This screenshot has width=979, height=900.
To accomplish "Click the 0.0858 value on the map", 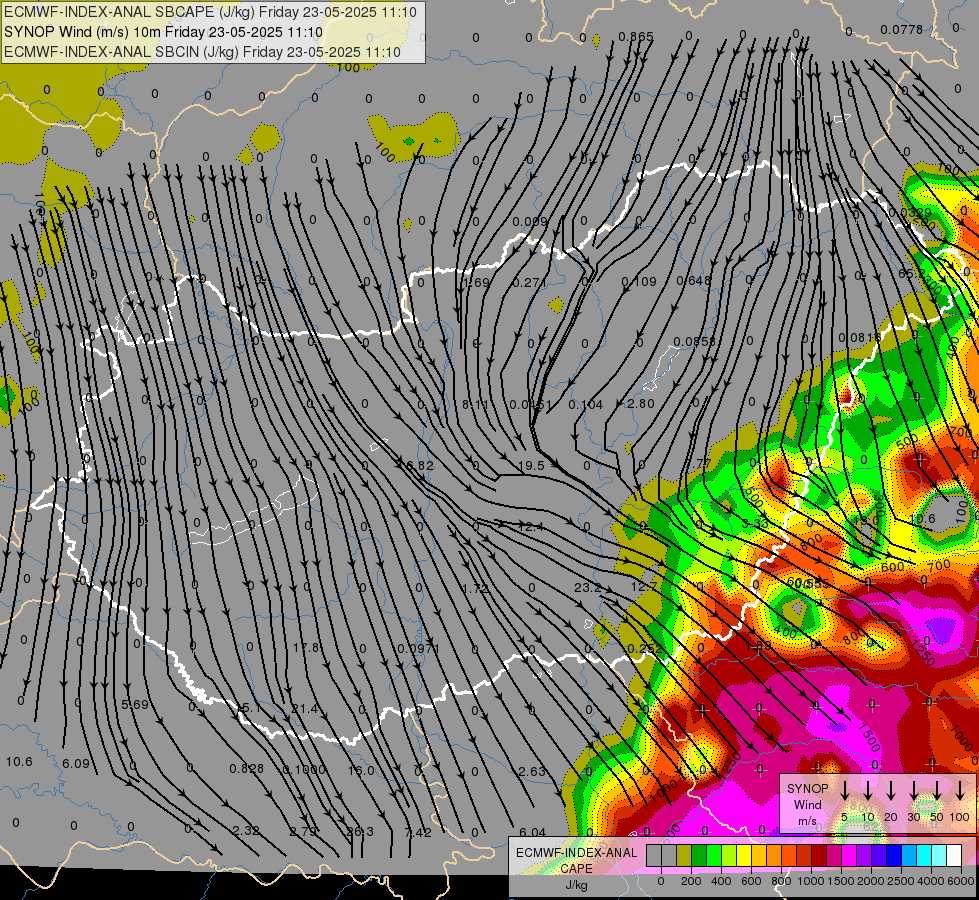I will 695,341.
